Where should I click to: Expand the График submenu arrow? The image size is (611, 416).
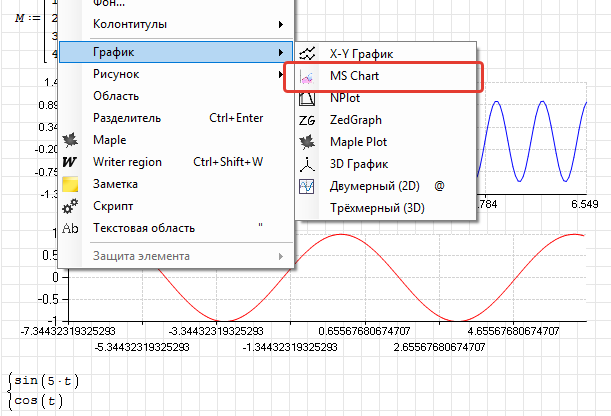point(280,51)
